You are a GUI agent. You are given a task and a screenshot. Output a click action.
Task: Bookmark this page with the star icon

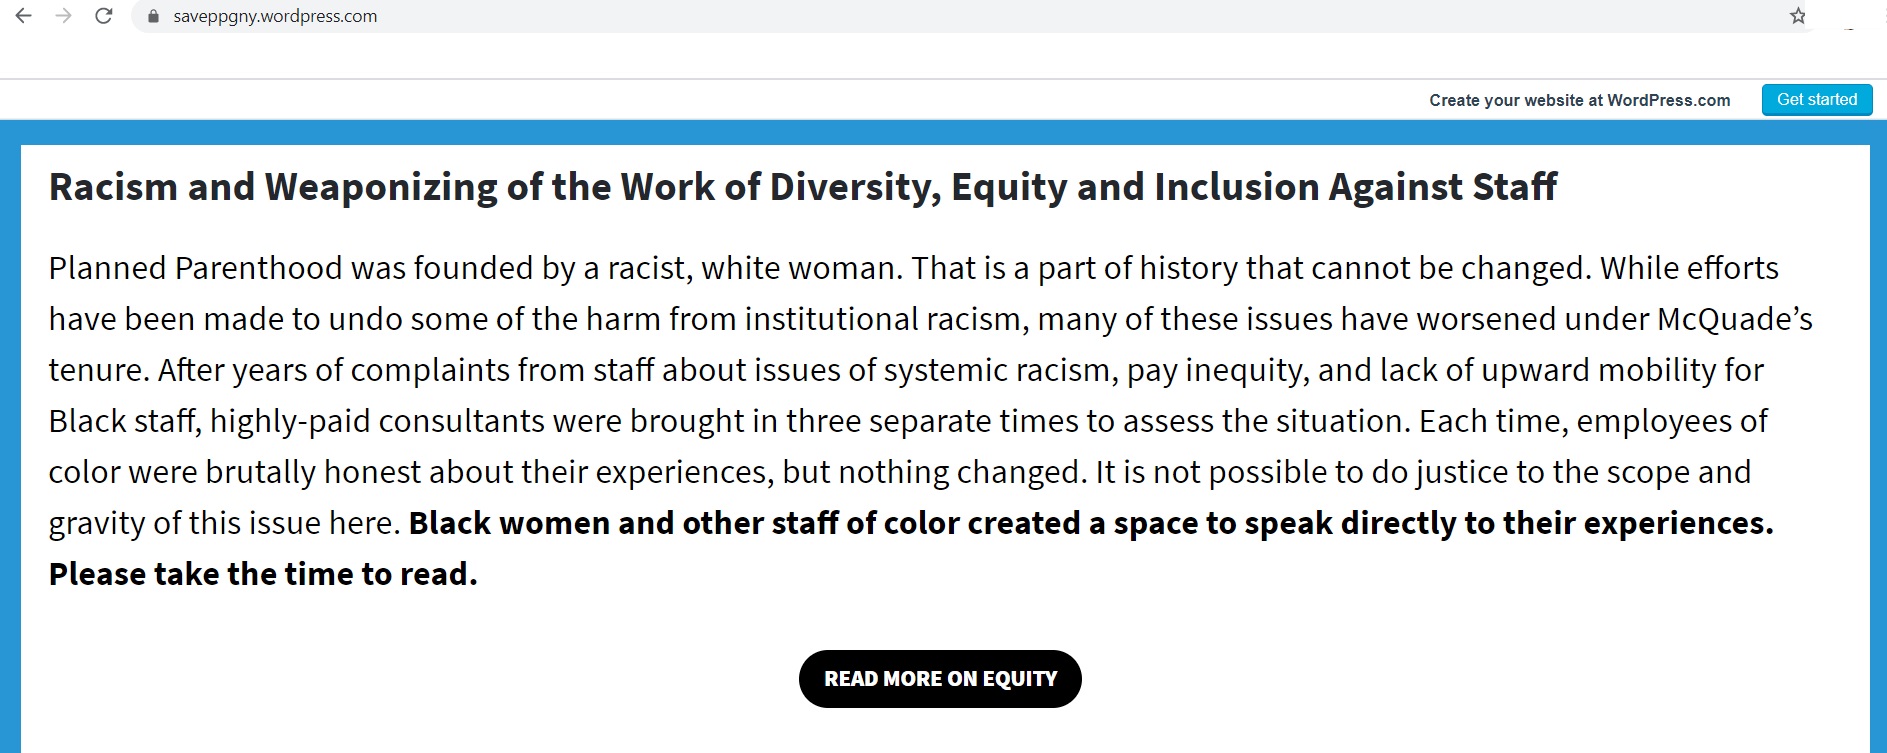click(1797, 16)
